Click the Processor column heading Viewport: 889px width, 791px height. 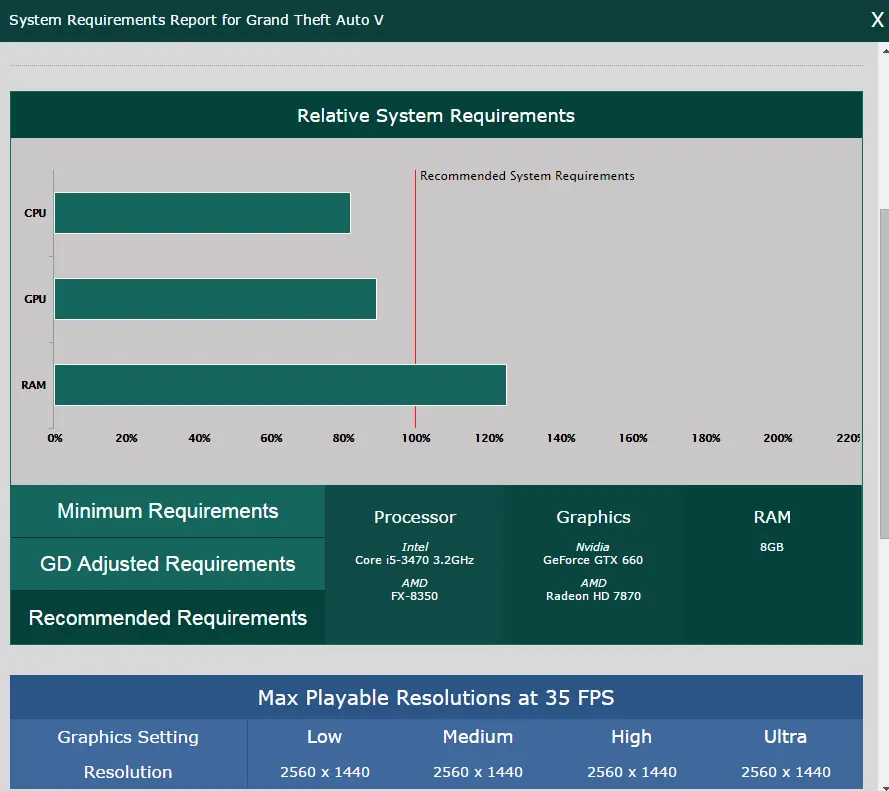[414, 517]
